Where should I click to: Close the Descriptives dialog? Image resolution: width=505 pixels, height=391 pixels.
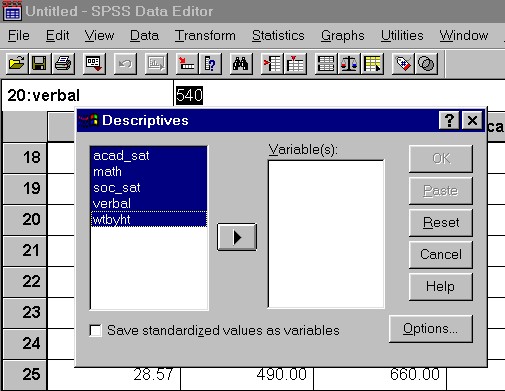472,120
